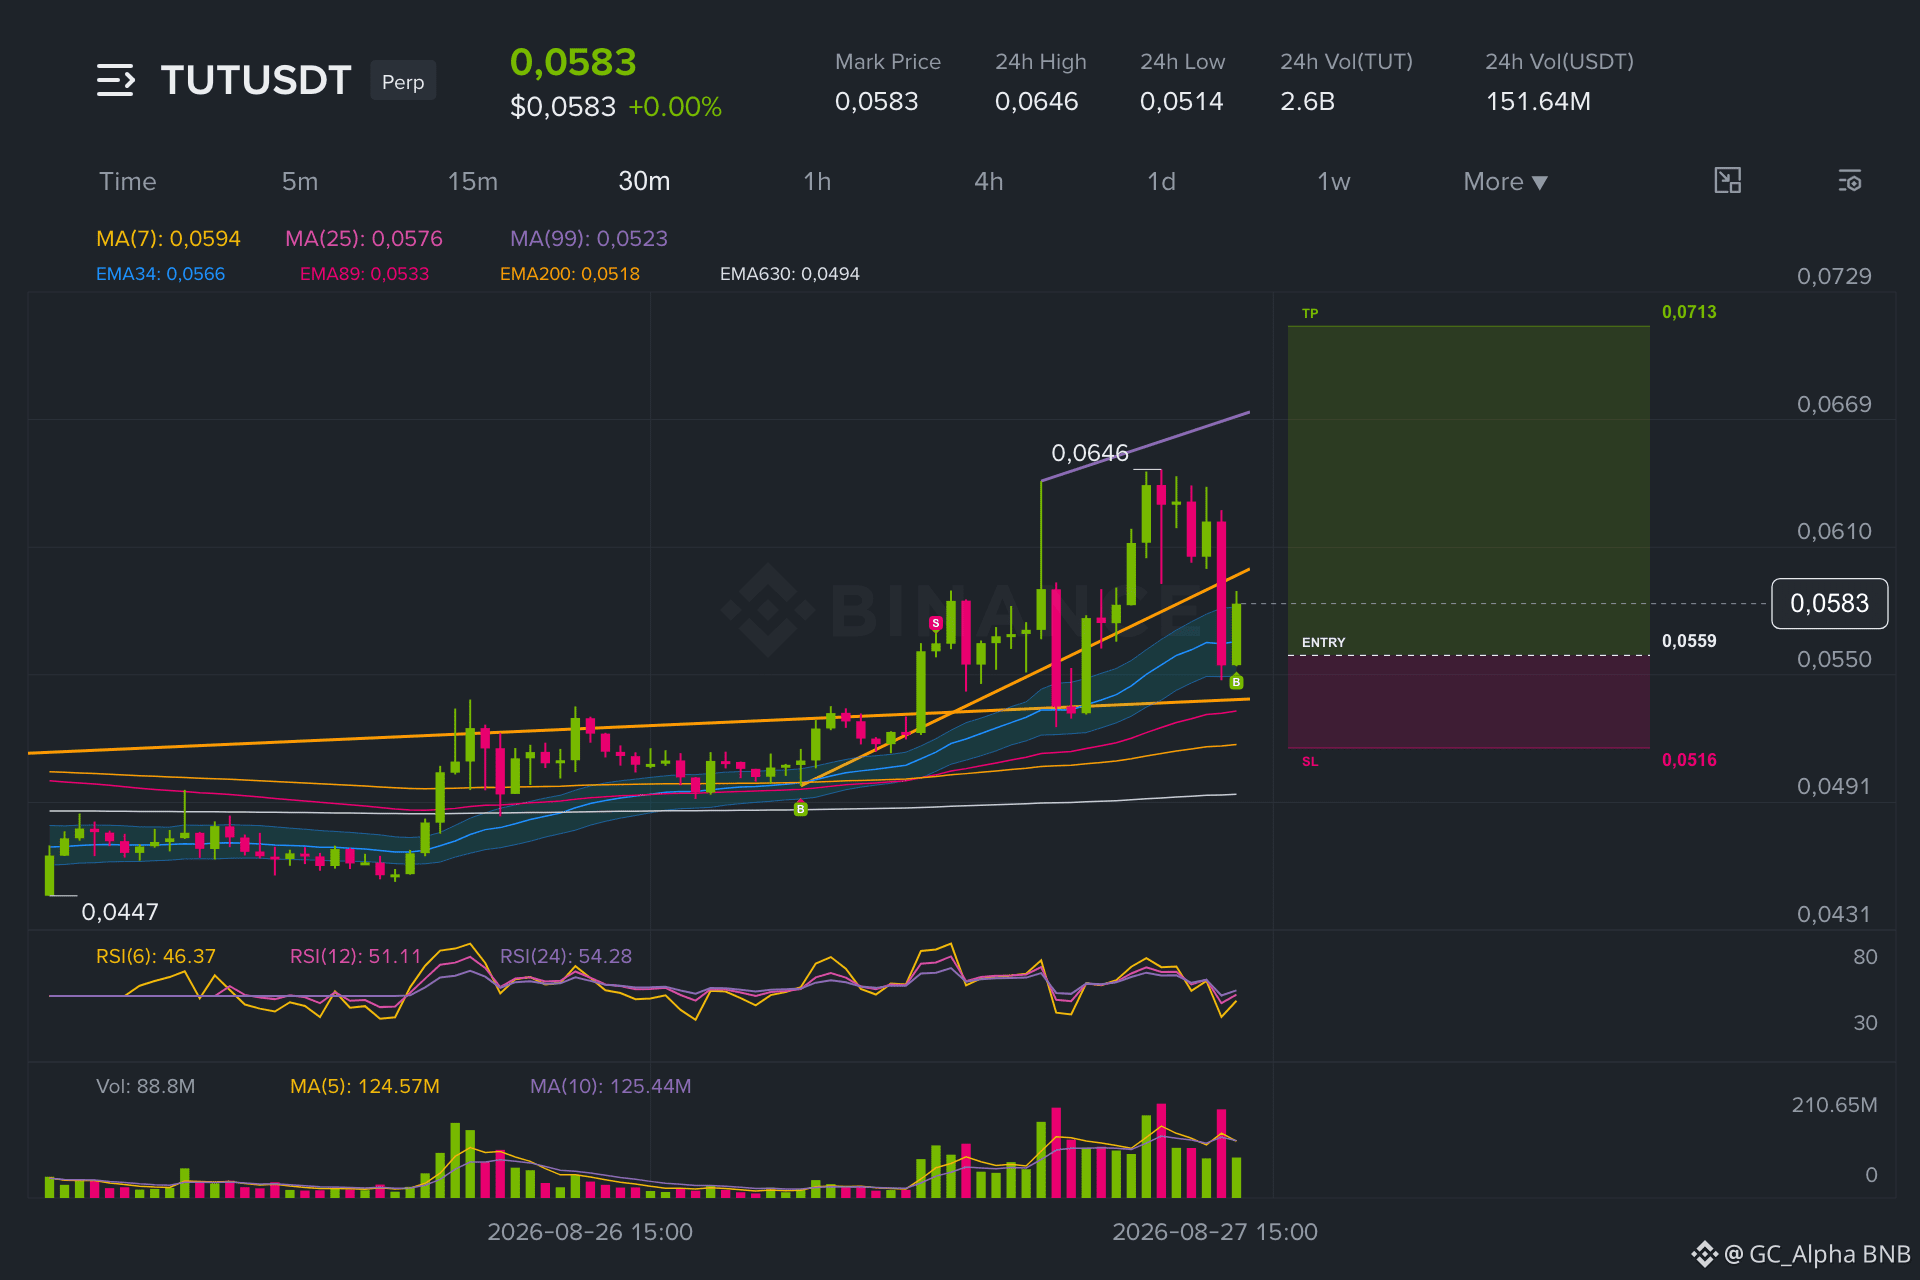Viewport: 1920px width, 1280px height.
Task: Switch to the 4h timeframe
Action: (x=989, y=182)
